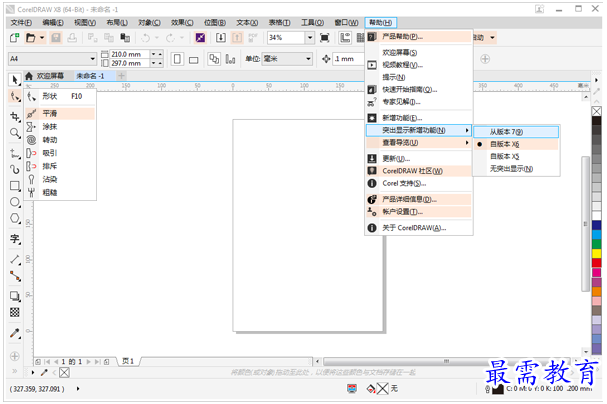
Task: Click the Save icon in toolbar
Action: (x=56, y=38)
